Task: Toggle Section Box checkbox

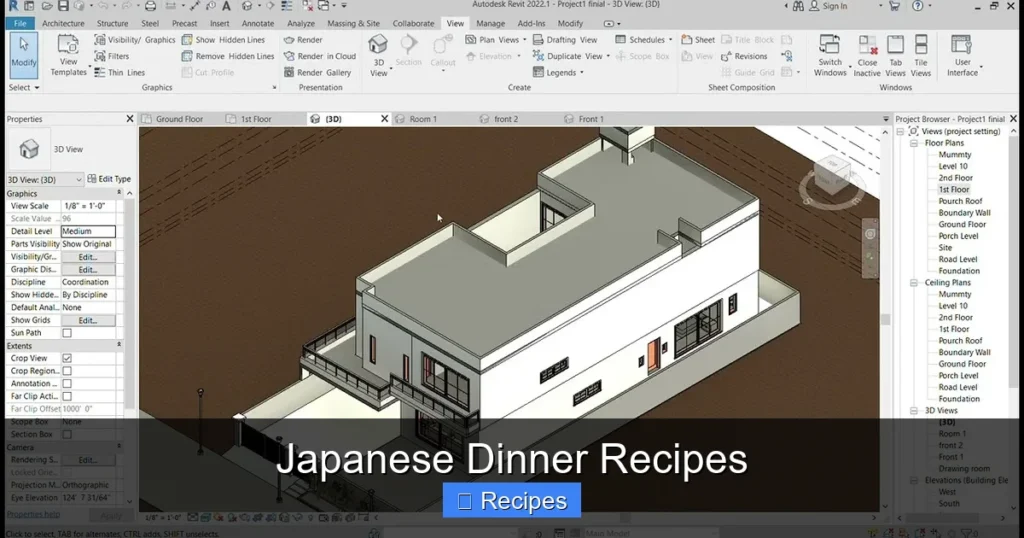Action: 67,435
